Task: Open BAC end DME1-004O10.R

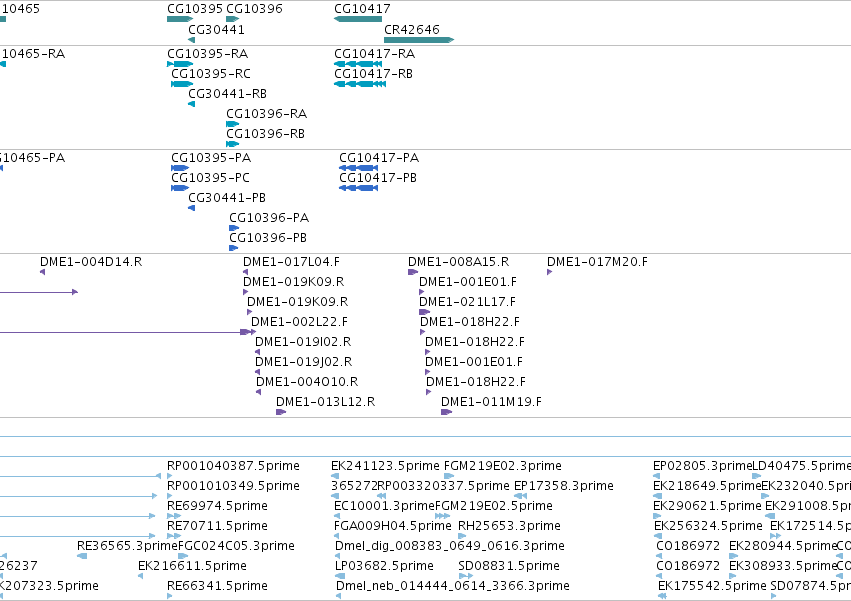Action: tap(307, 382)
